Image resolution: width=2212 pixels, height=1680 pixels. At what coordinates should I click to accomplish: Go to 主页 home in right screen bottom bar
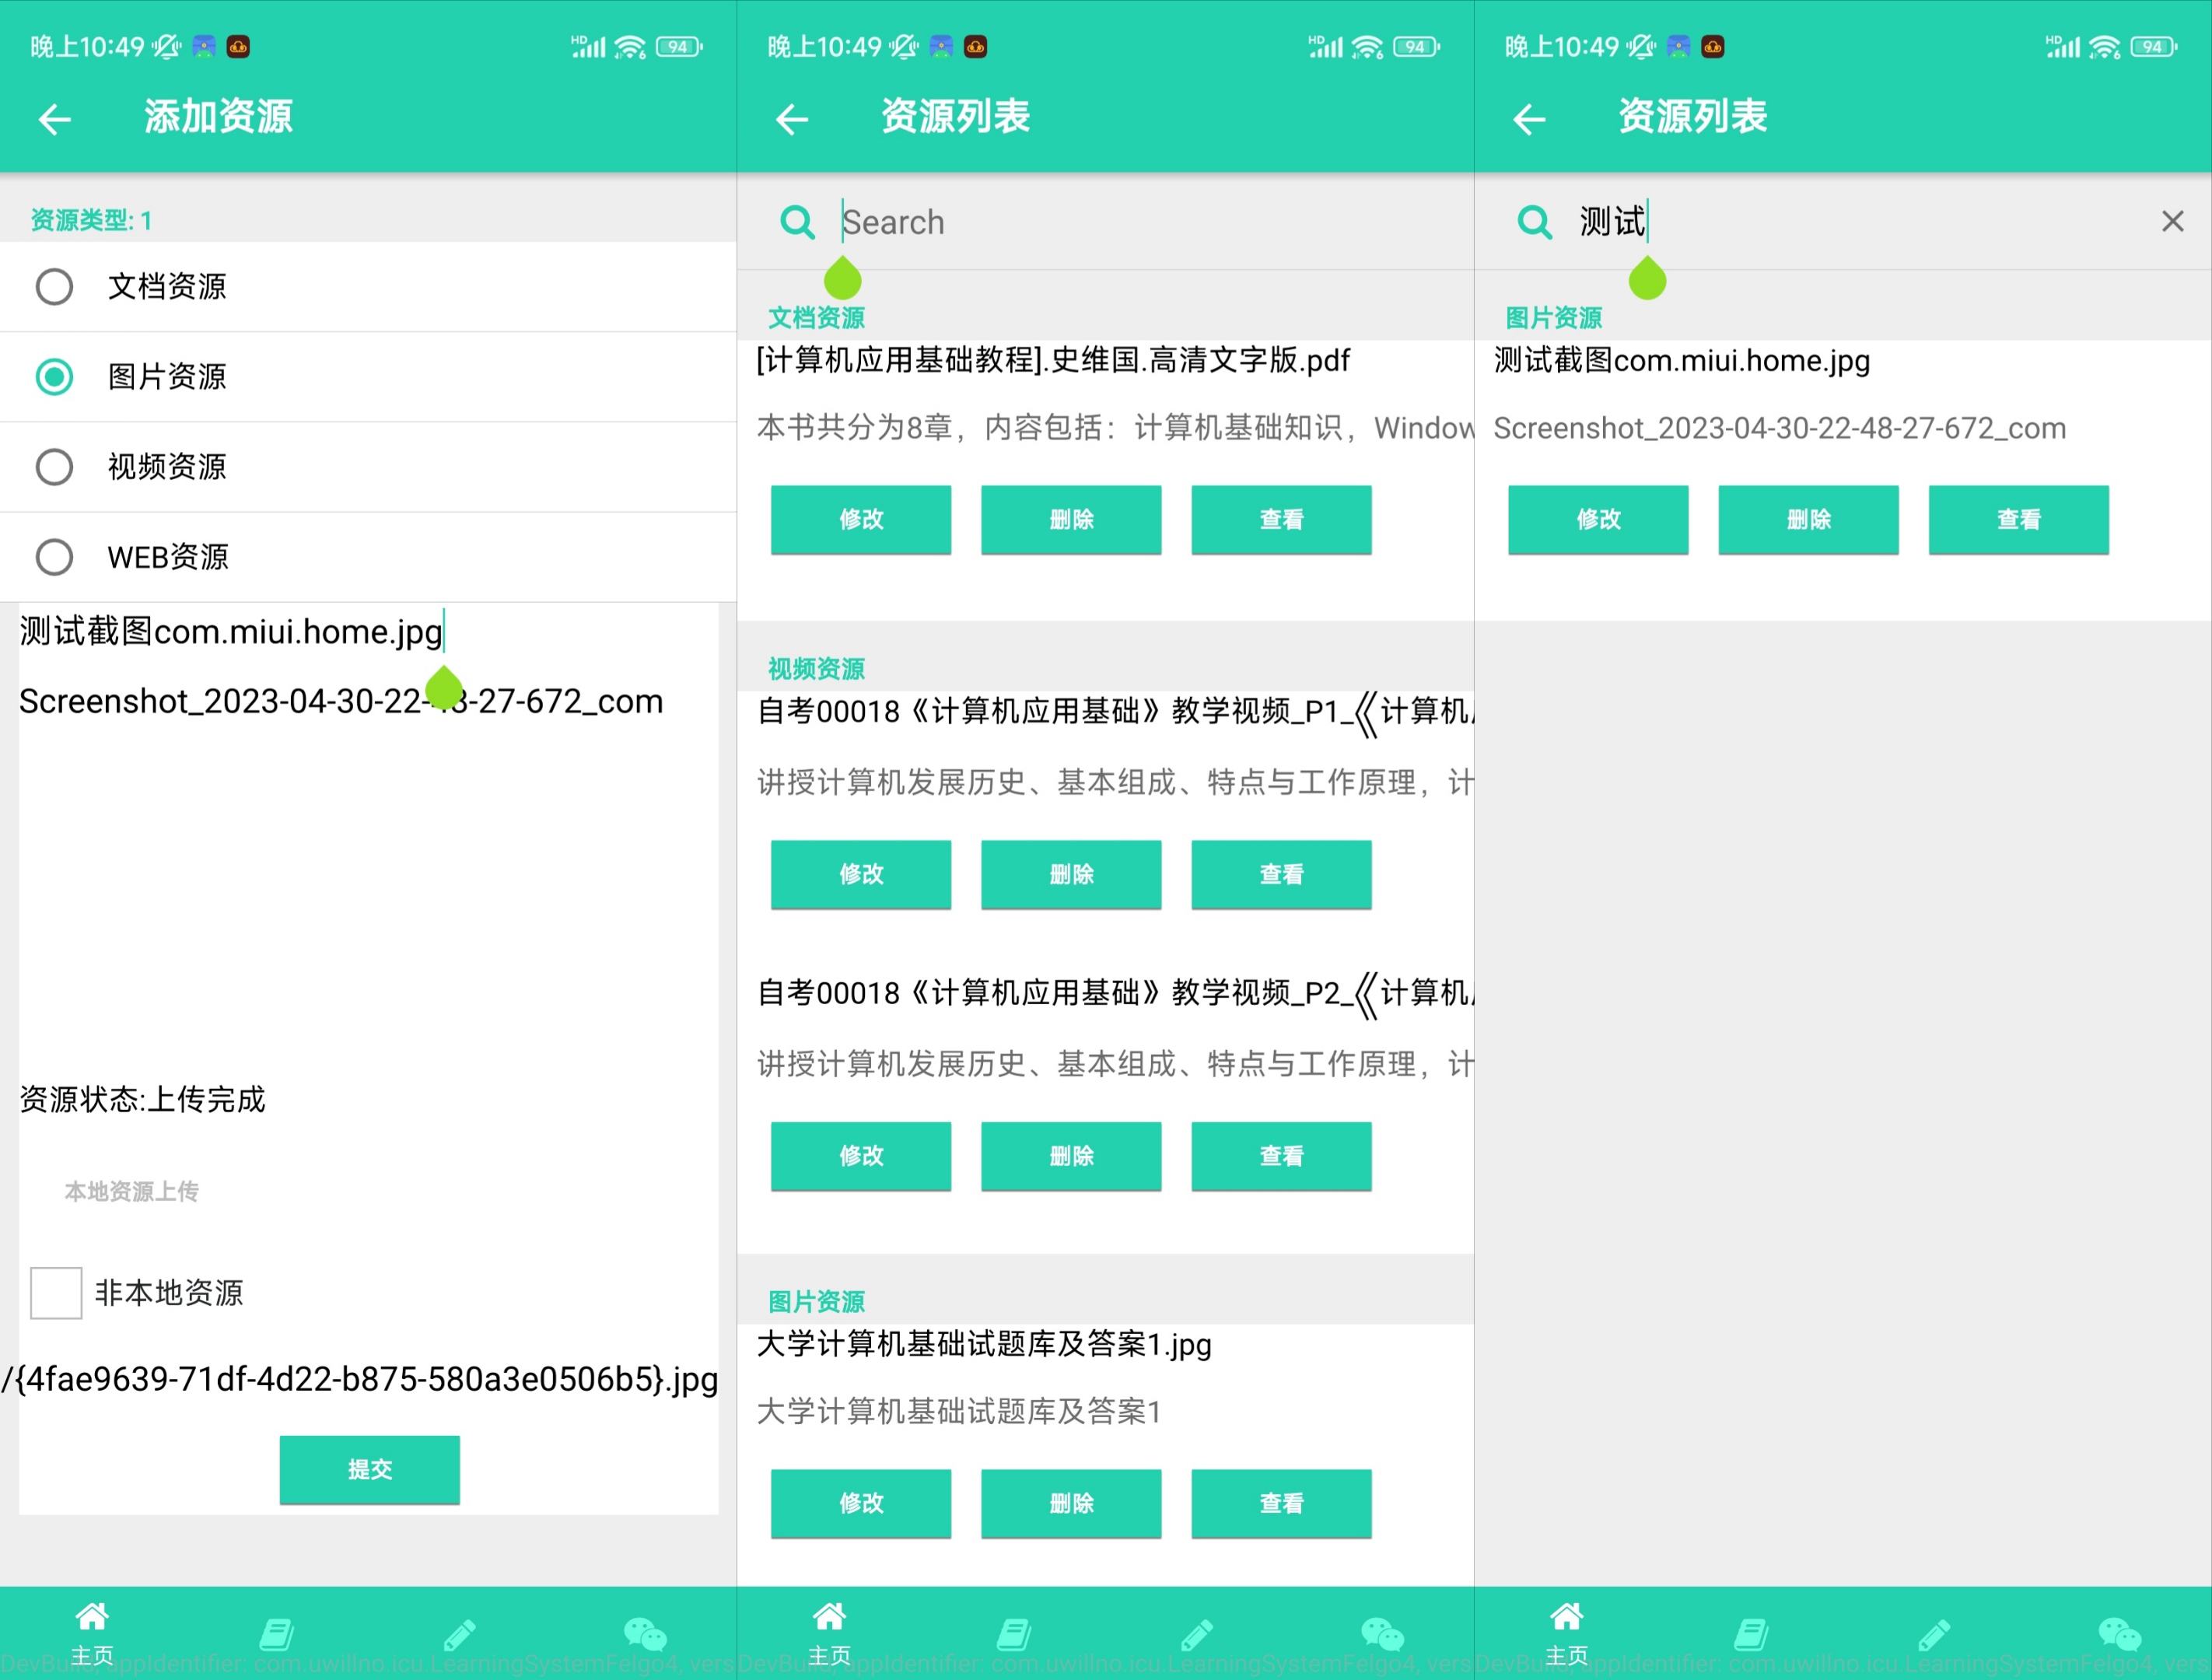coord(1566,1633)
